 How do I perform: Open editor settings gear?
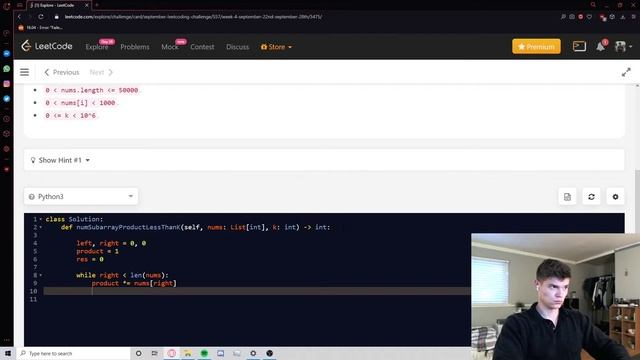pyautogui.click(x=615, y=197)
